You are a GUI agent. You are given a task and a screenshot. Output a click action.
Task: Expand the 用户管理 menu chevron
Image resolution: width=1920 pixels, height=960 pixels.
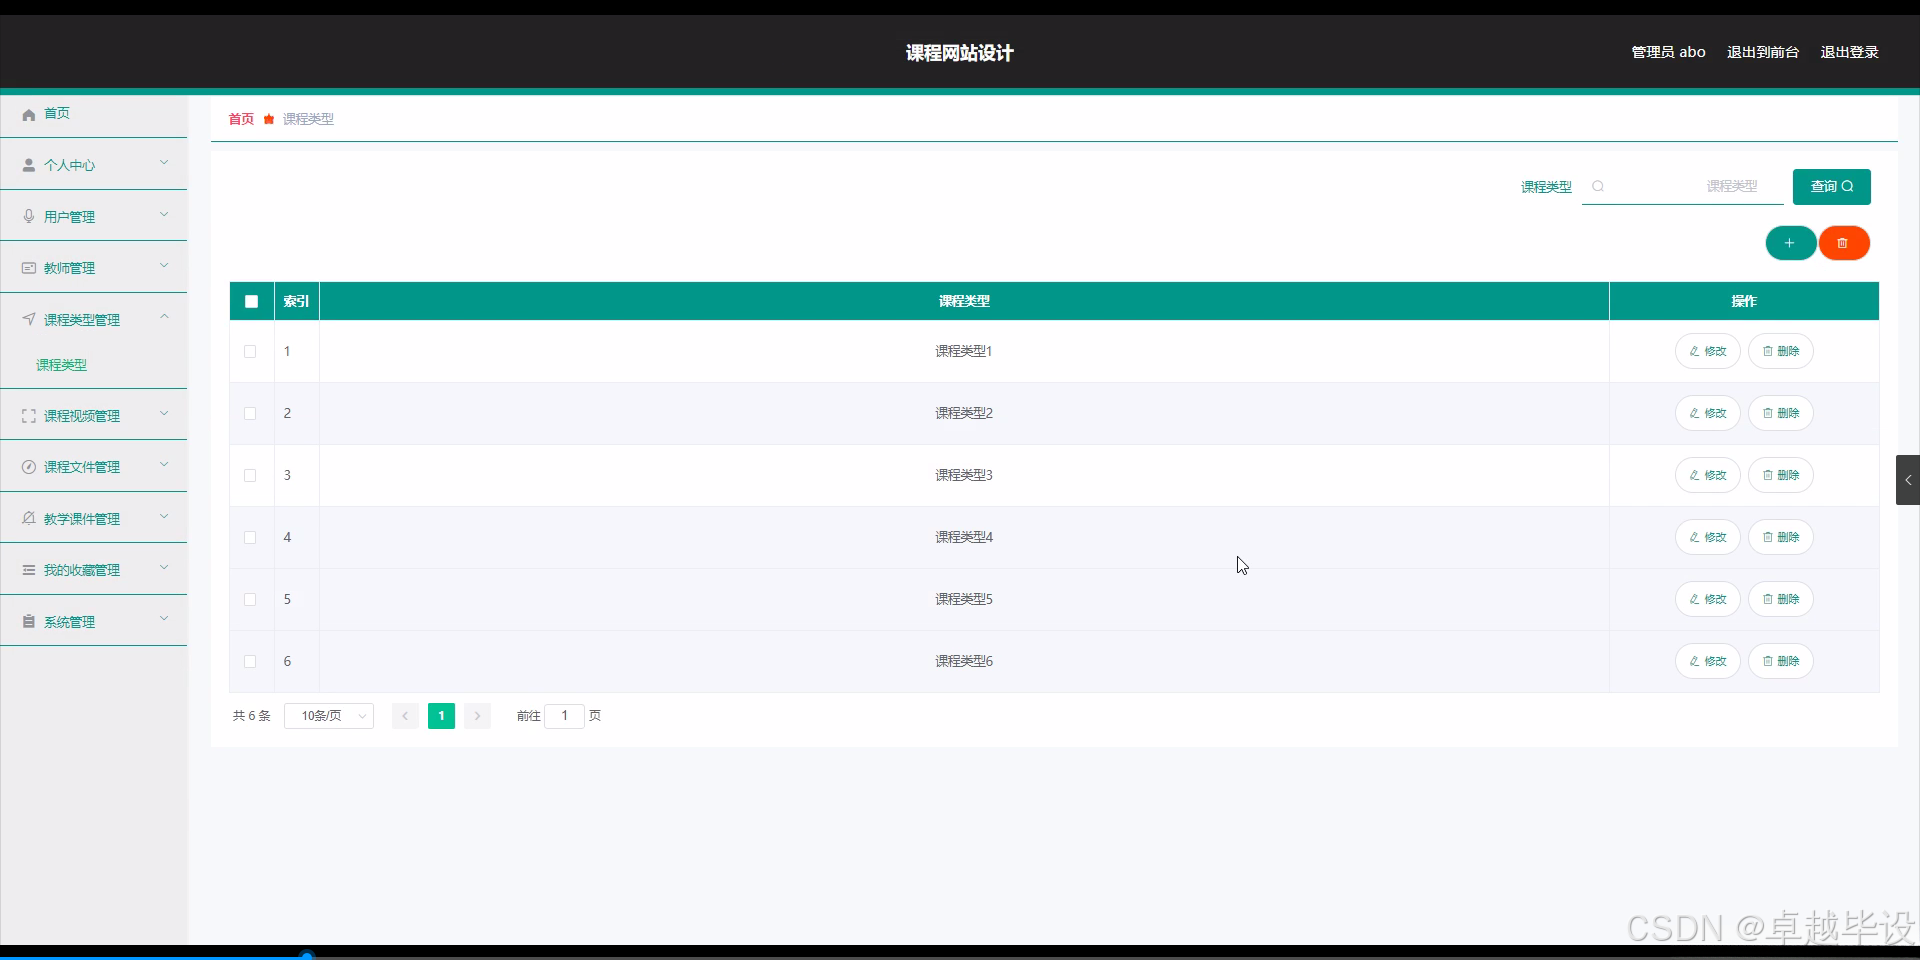(164, 214)
